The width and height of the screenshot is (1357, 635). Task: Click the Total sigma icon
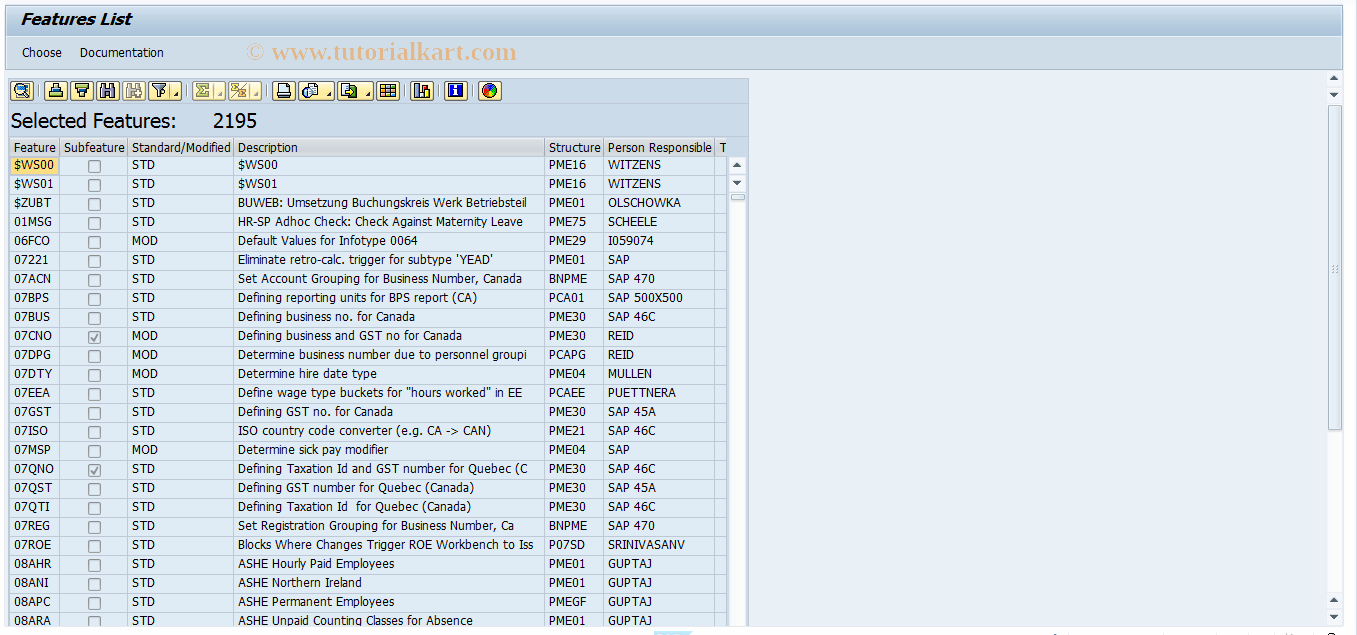pyautogui.click(x=203, y=91)
